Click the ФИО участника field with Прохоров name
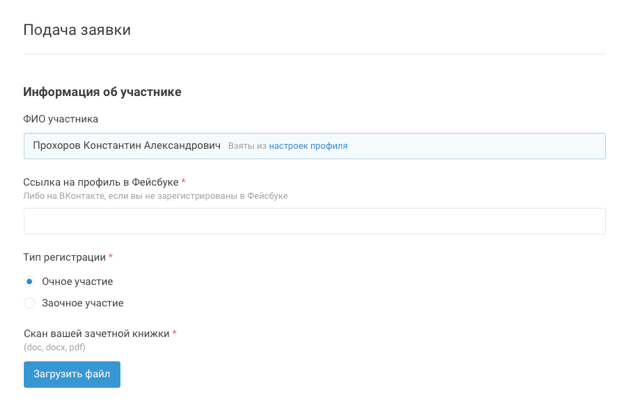Image resolution: width=629 pixels, height=415 pixels. [314, 146]
